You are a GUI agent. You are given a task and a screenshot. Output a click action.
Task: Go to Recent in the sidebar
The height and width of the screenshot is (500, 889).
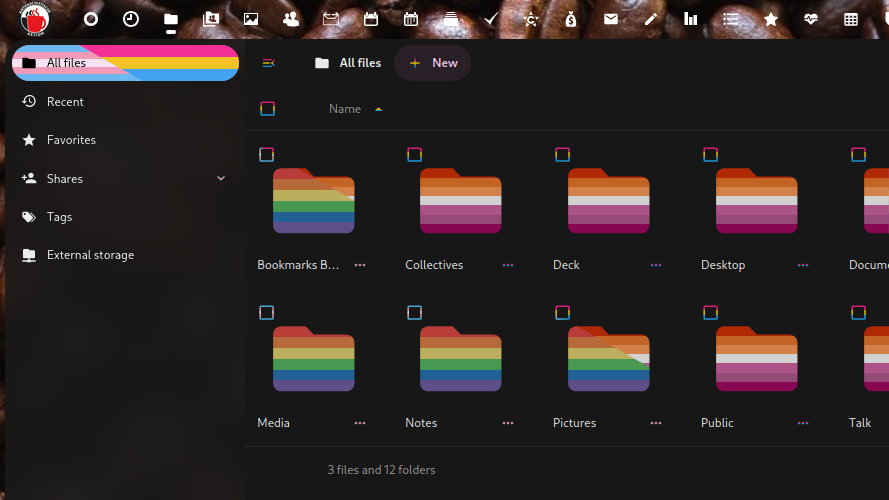point(125,101)
